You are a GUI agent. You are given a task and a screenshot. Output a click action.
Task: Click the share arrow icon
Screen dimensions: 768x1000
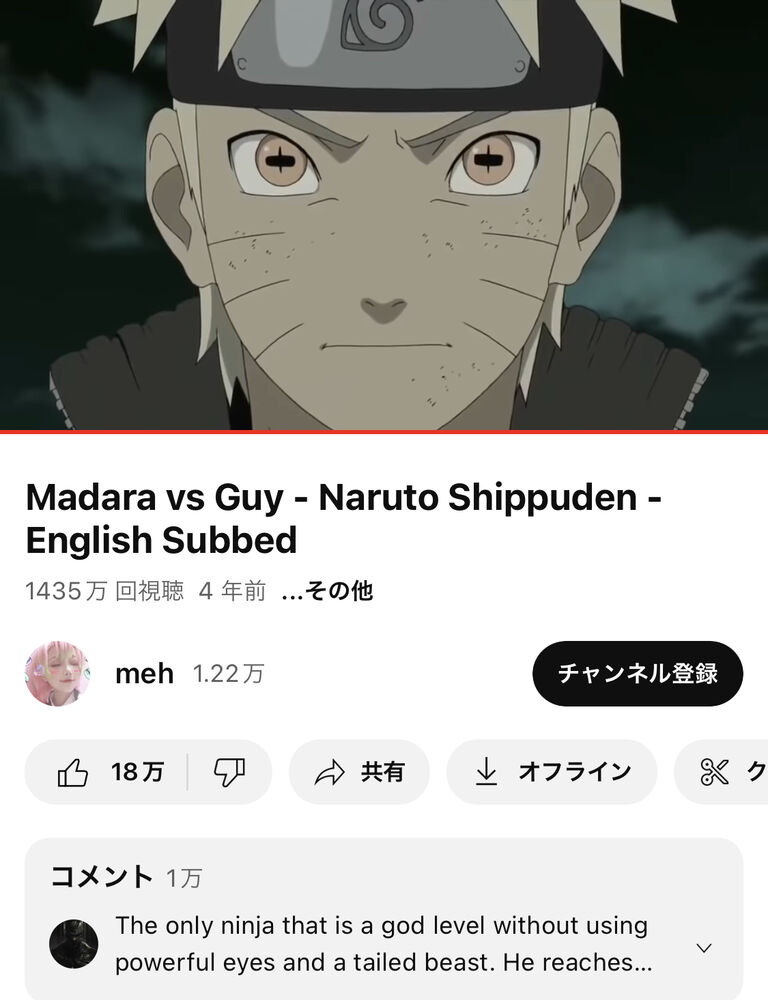pyautogui.click(x=330, y=772)
